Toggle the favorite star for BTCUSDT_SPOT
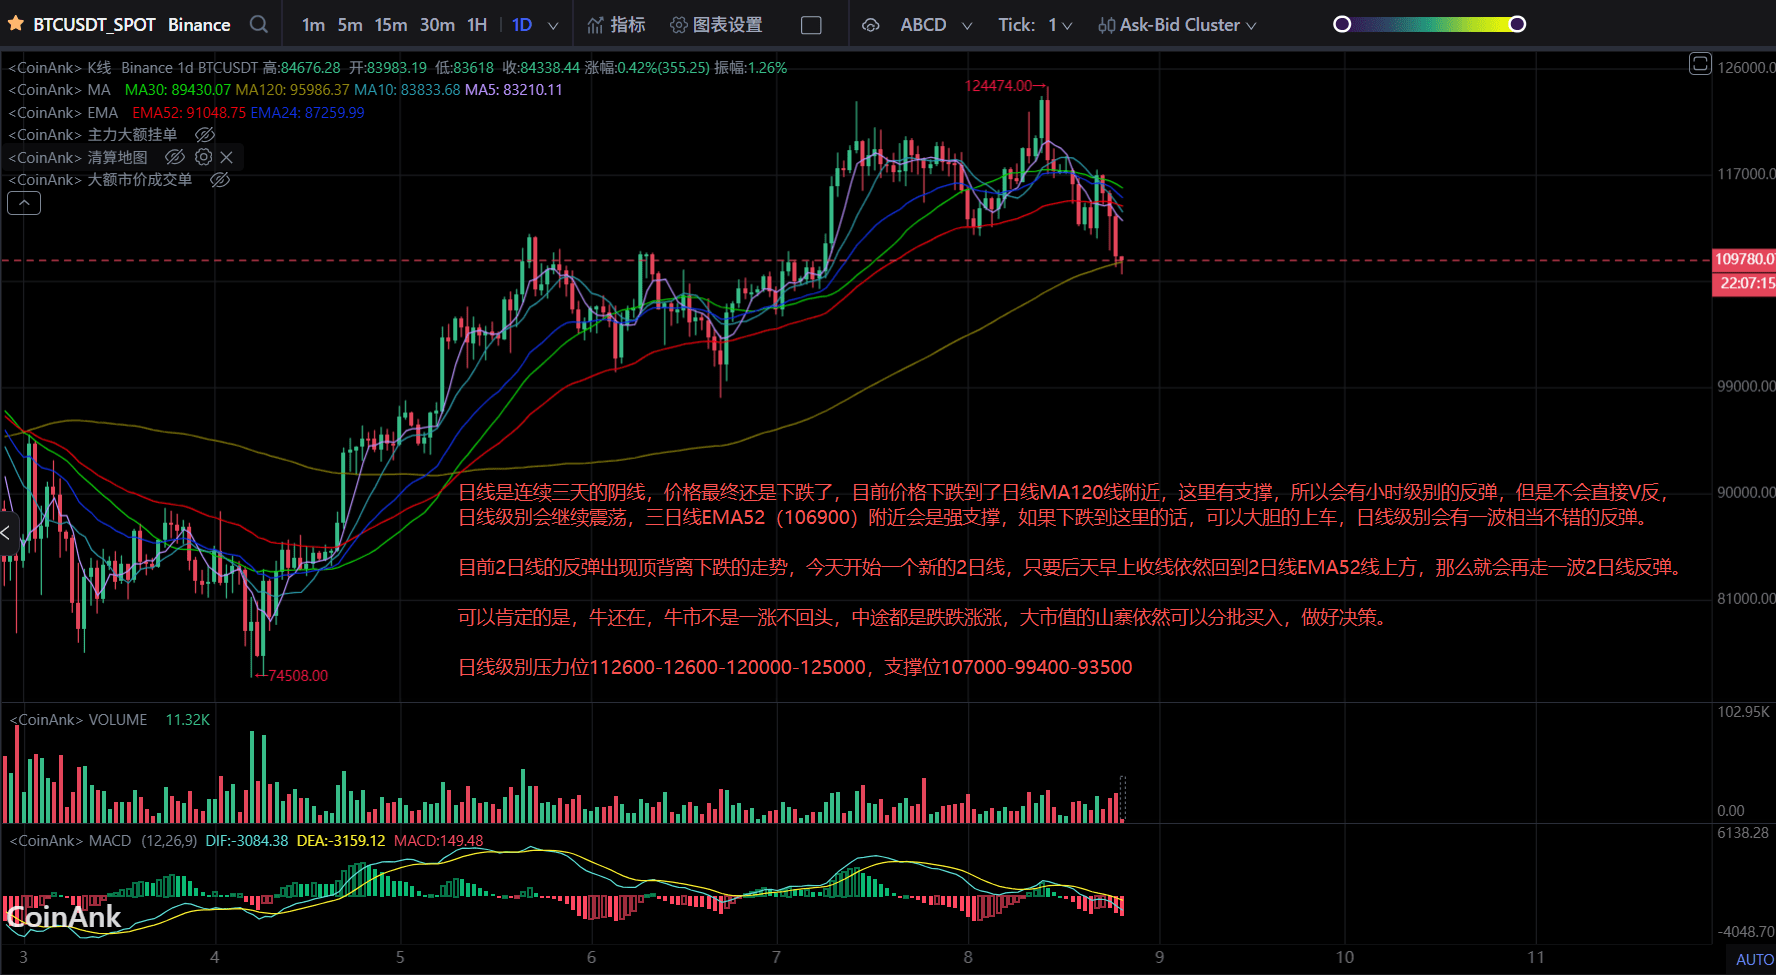Image resolution: width=1776 pixels, height=975 pixels. [15, 24]
